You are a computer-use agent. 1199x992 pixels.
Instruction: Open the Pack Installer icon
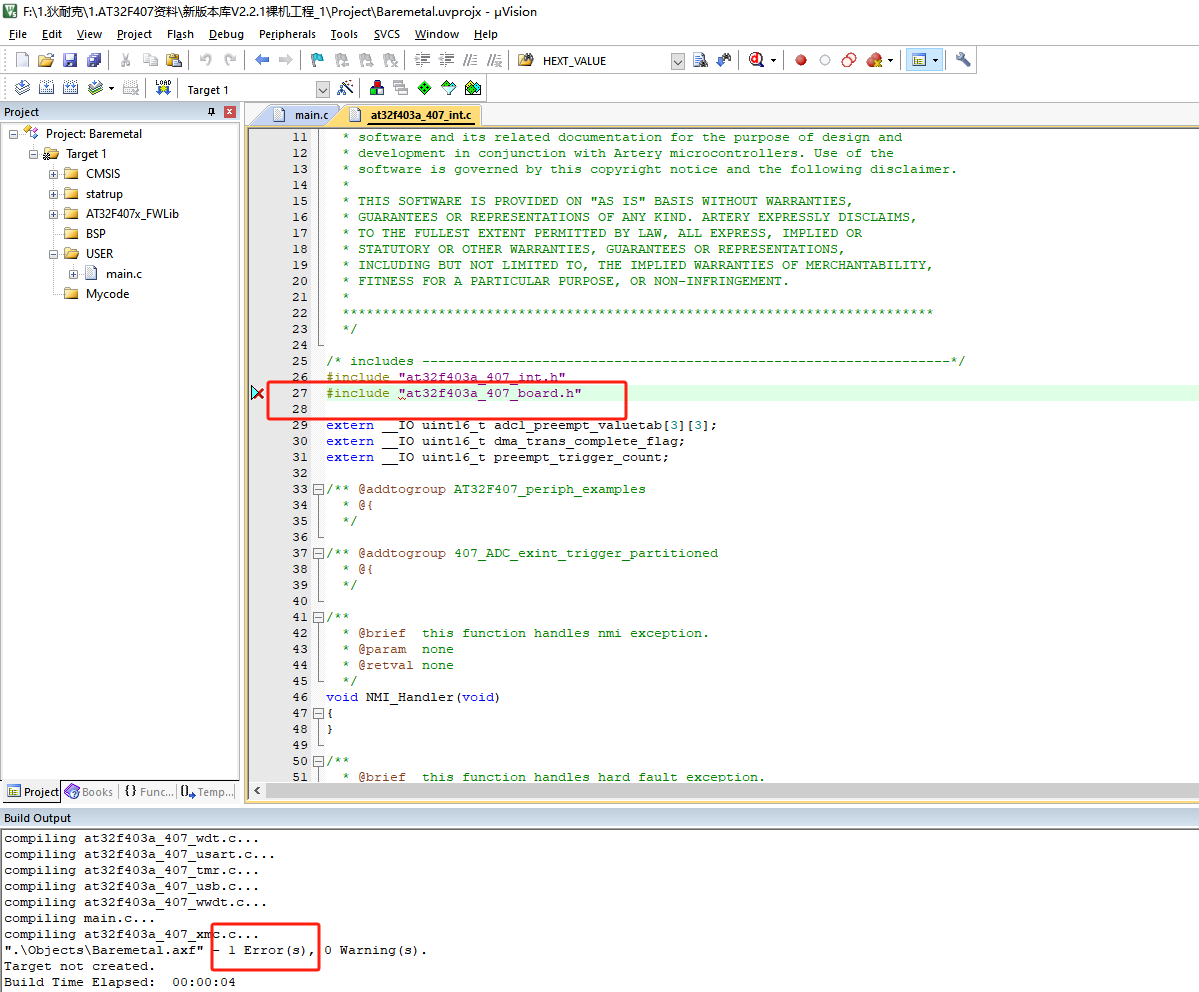click(x=473, y=89)
